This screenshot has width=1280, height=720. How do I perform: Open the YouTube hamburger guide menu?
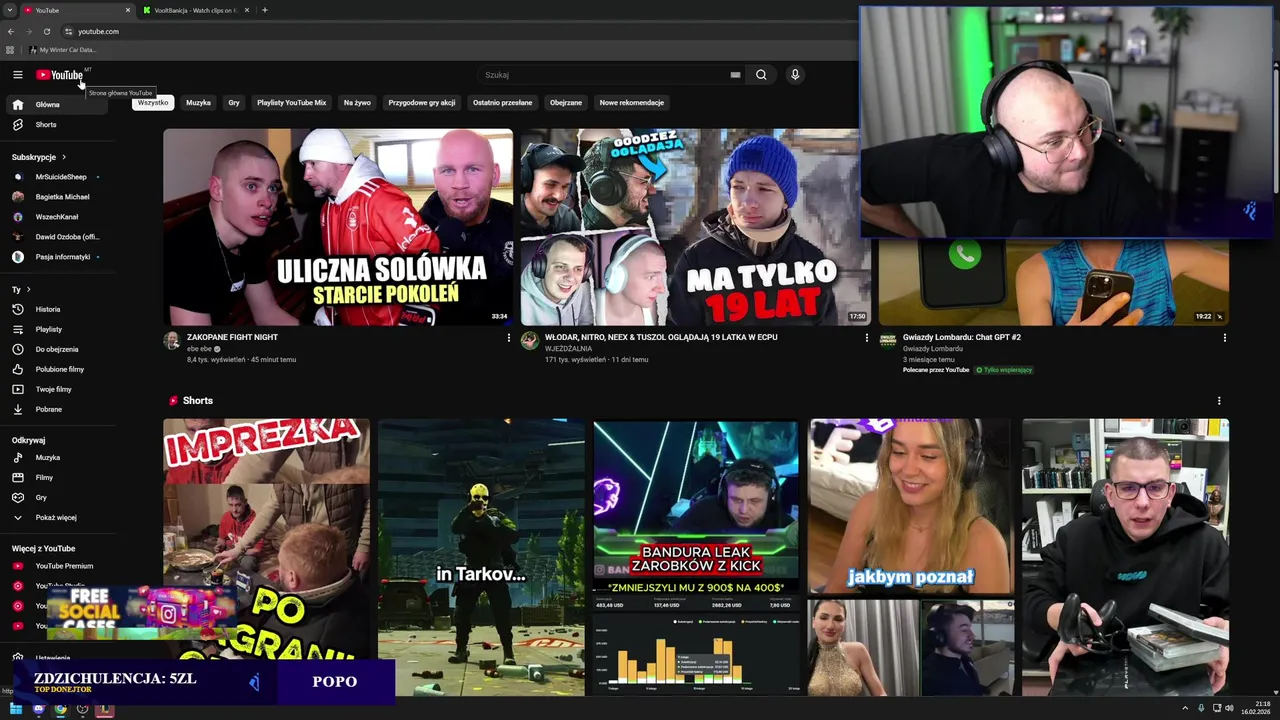coord(17,75)
